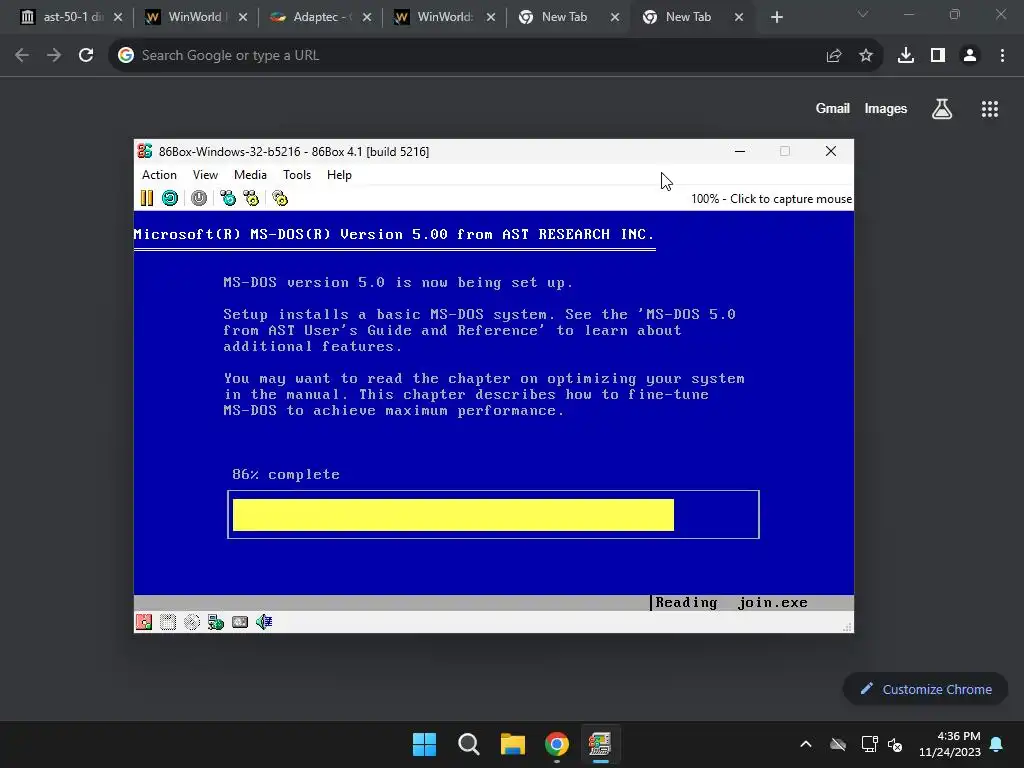Open Chrome from taskbar

[557, 744]
